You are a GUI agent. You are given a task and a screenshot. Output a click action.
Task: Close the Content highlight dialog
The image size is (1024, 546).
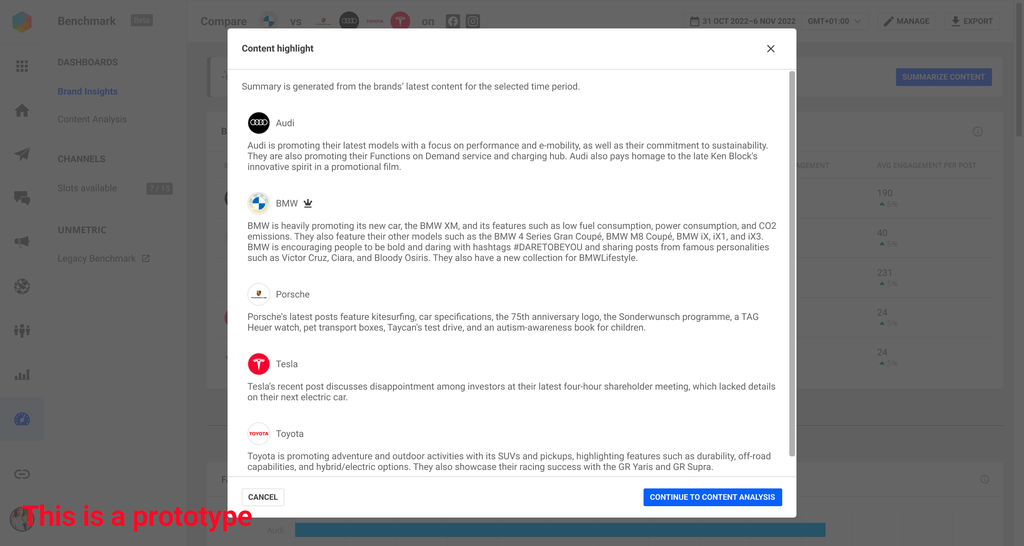coord(770,48)
